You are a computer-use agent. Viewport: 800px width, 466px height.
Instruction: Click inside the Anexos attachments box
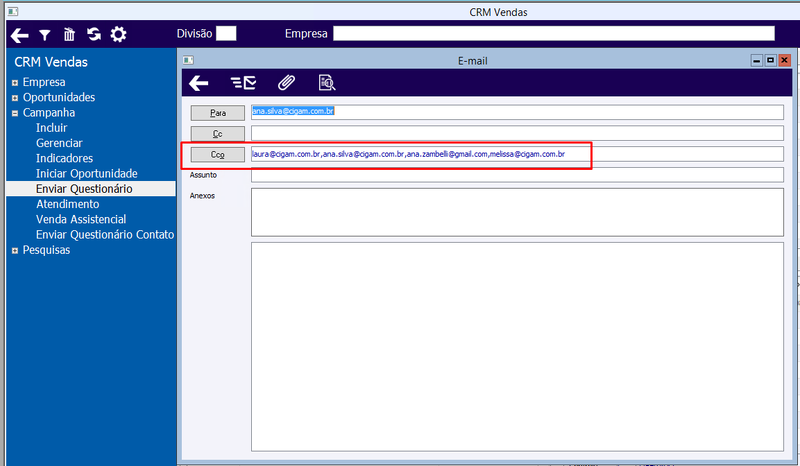(x=517, y=212)
